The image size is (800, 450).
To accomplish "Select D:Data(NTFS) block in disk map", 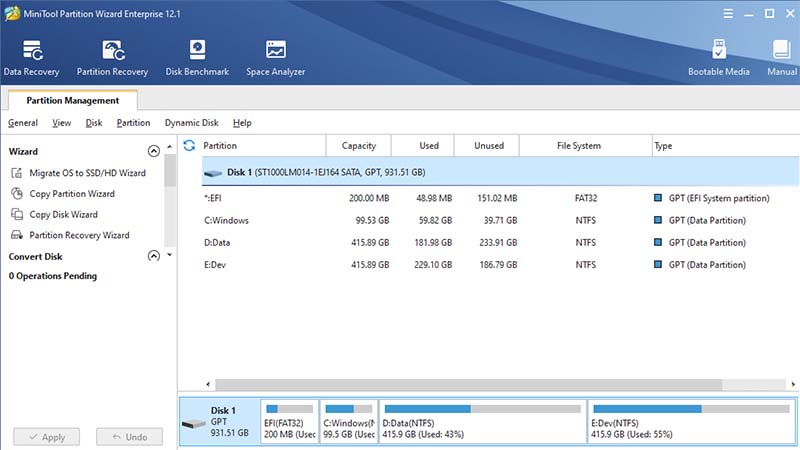I will (483, 421).
